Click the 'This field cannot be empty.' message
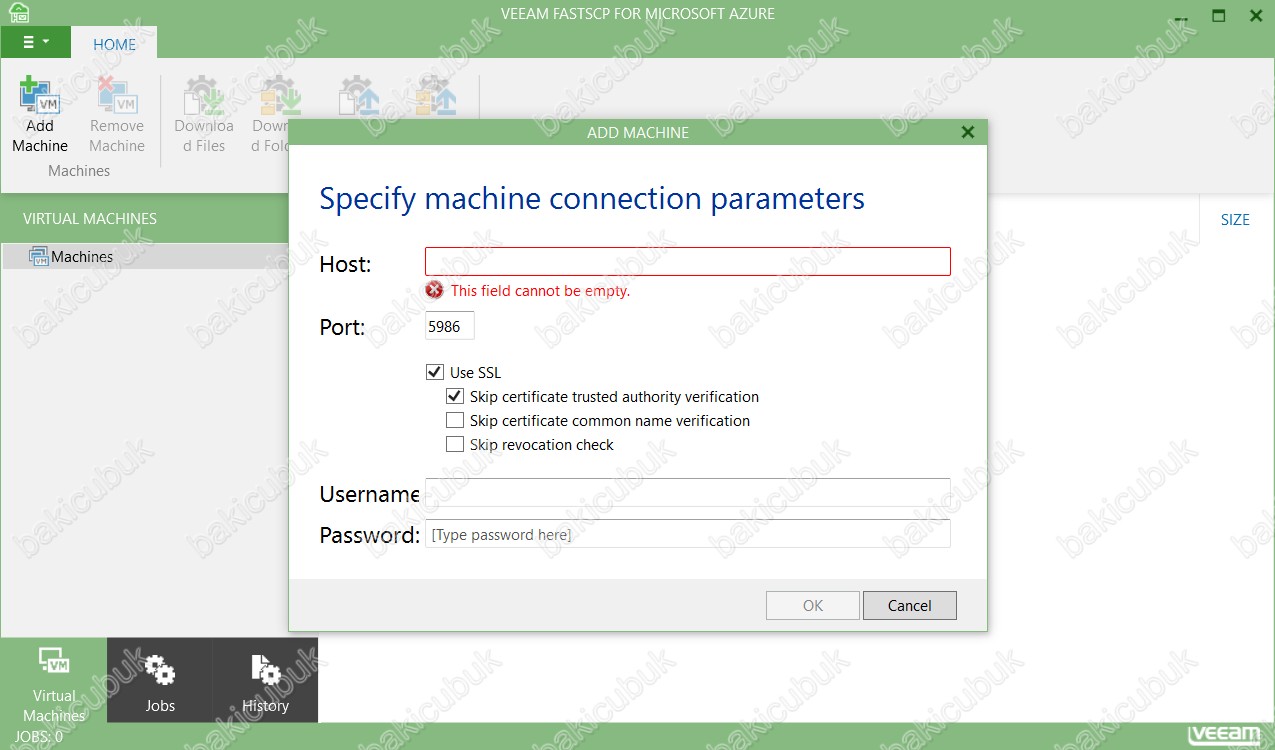 [540, 291]
